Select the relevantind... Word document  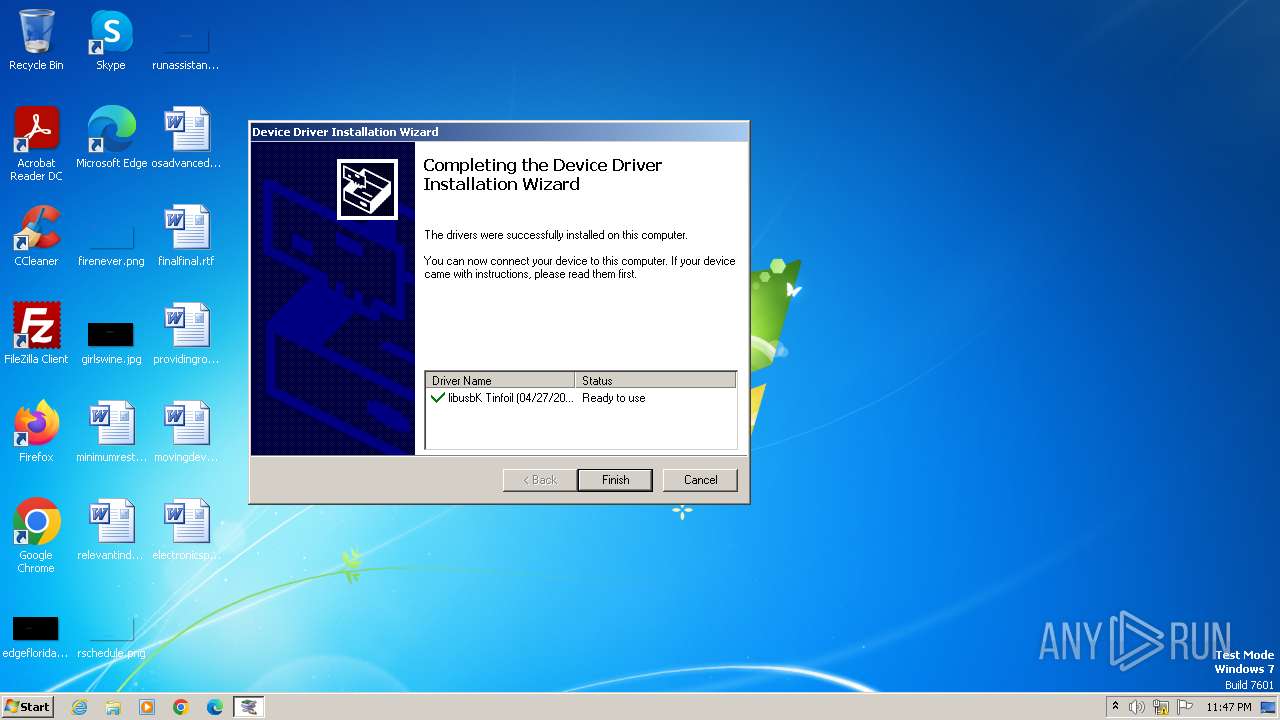pos(111,529)
